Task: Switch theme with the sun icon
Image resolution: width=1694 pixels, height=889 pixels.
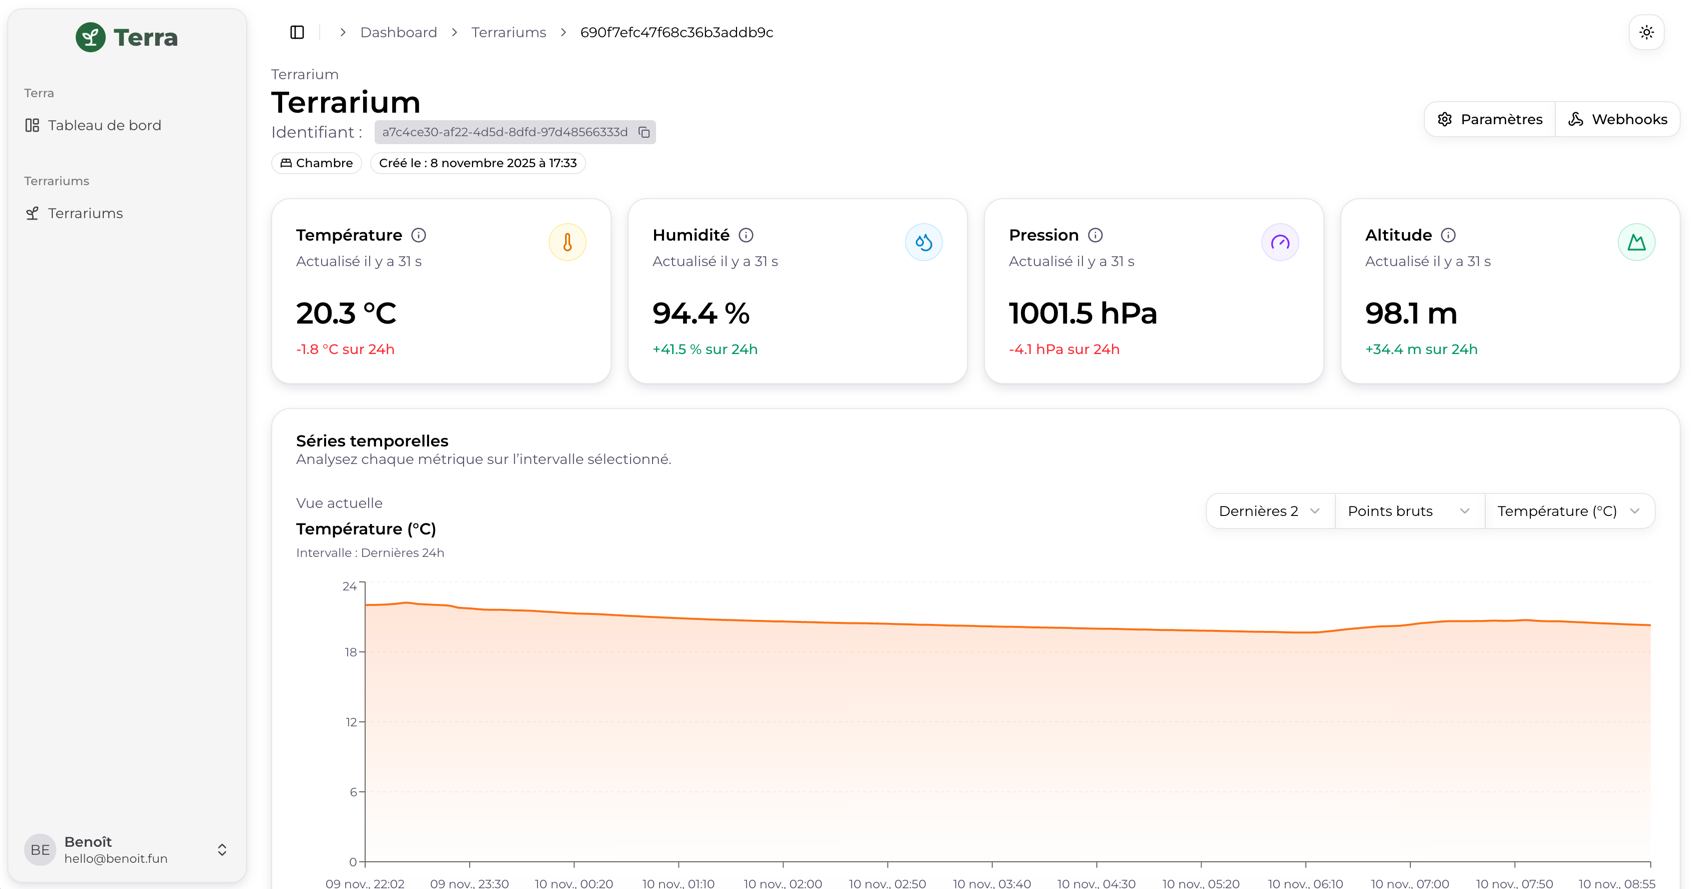Action: tap(1646, 32)
